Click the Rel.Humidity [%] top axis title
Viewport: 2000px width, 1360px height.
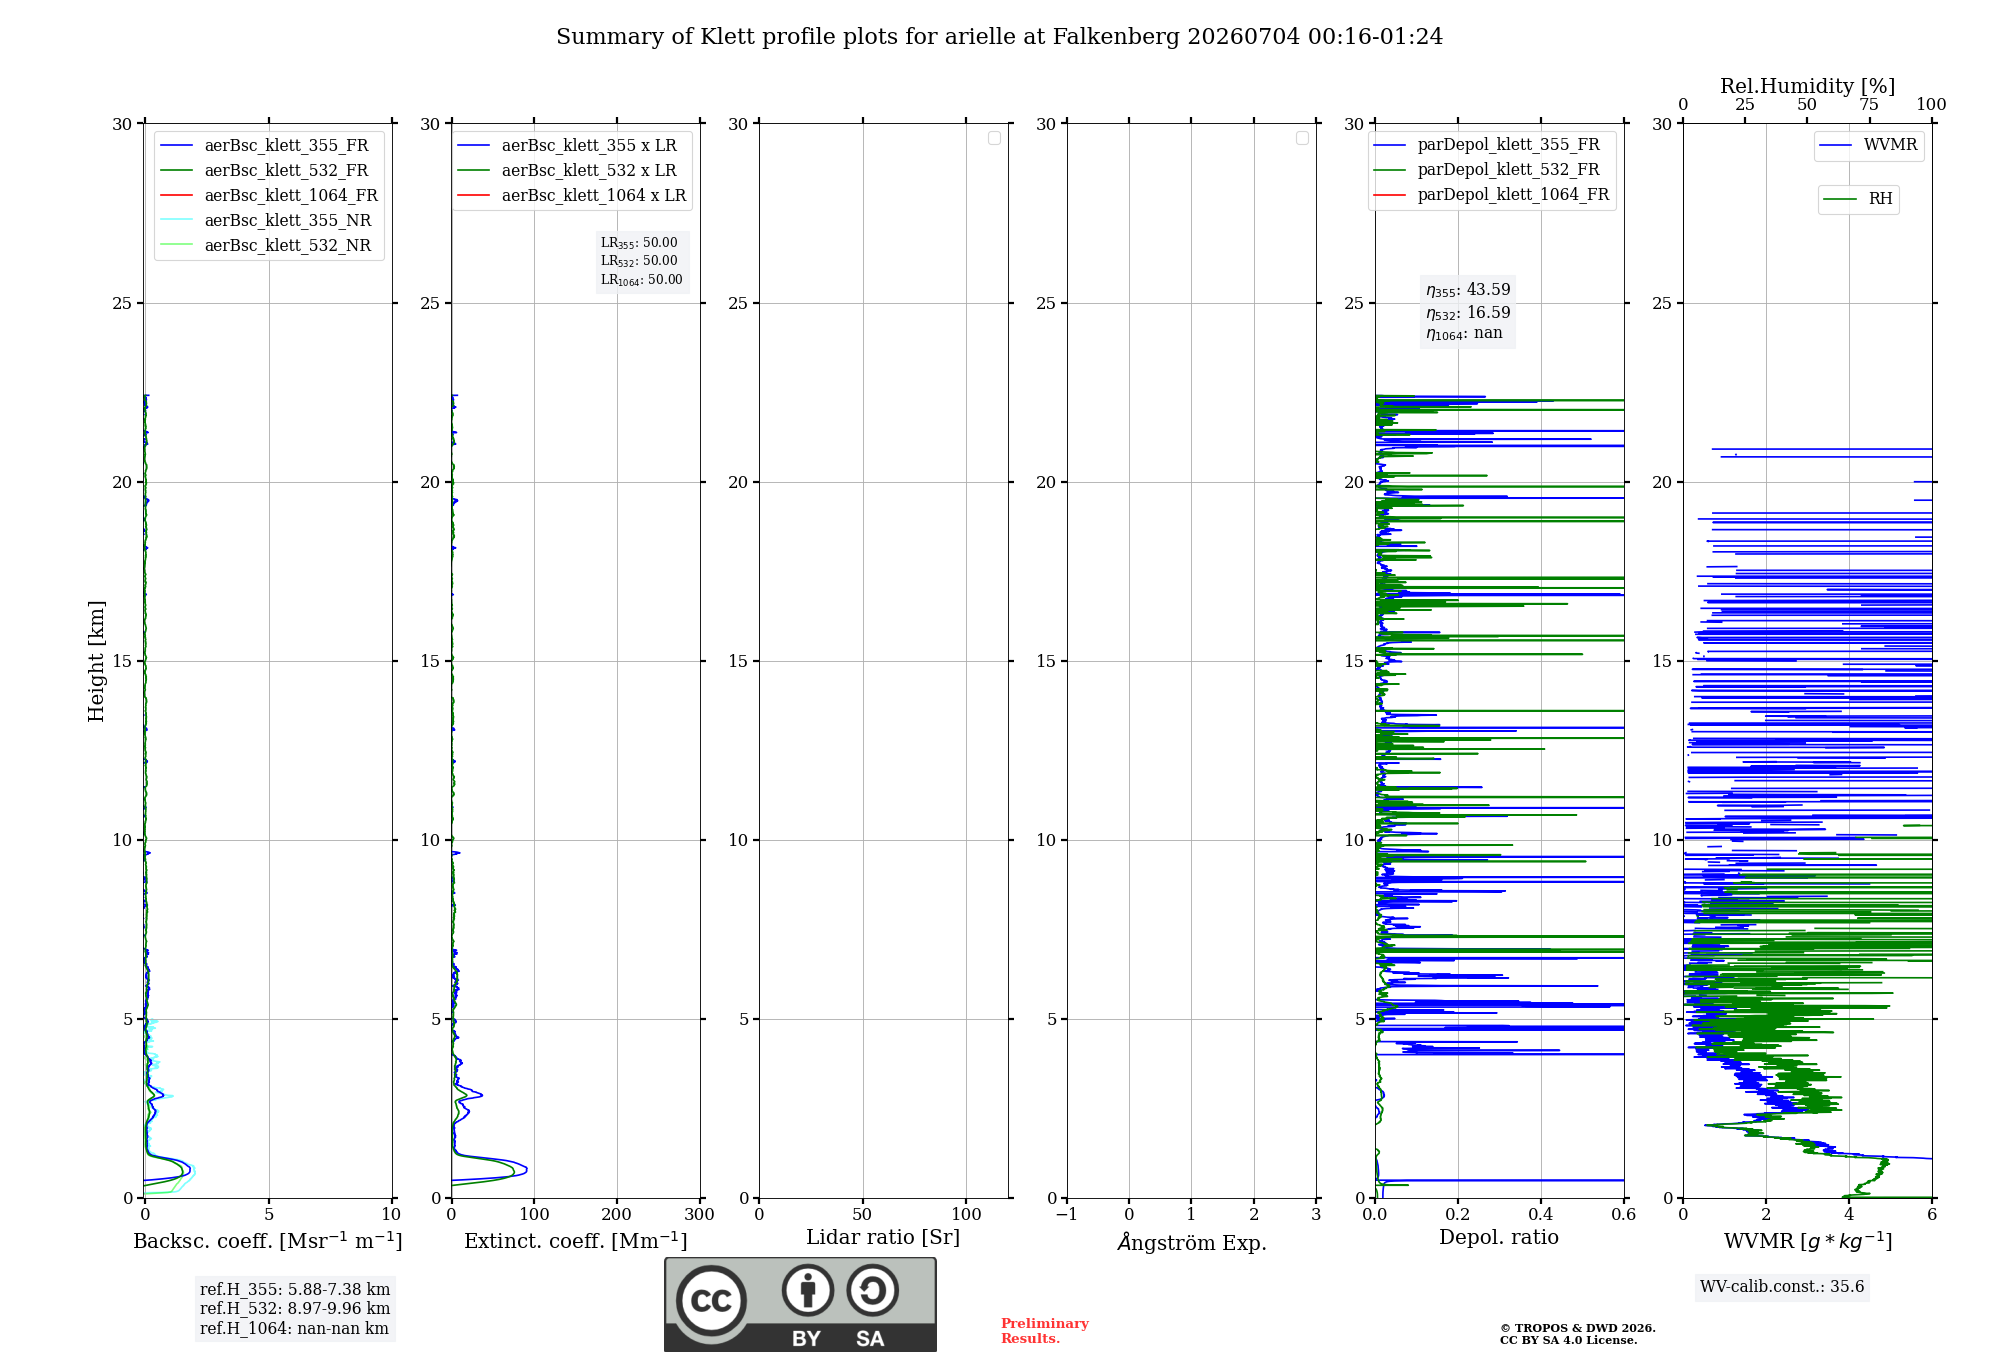[x=1808, y=86]
